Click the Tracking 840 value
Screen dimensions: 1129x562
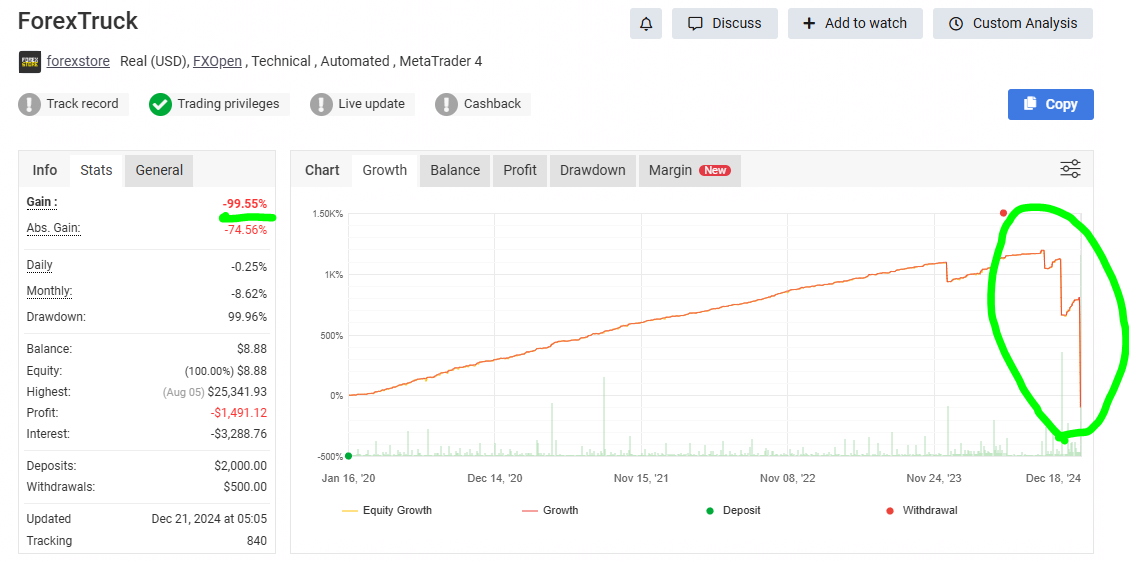[x=256, y=540]
